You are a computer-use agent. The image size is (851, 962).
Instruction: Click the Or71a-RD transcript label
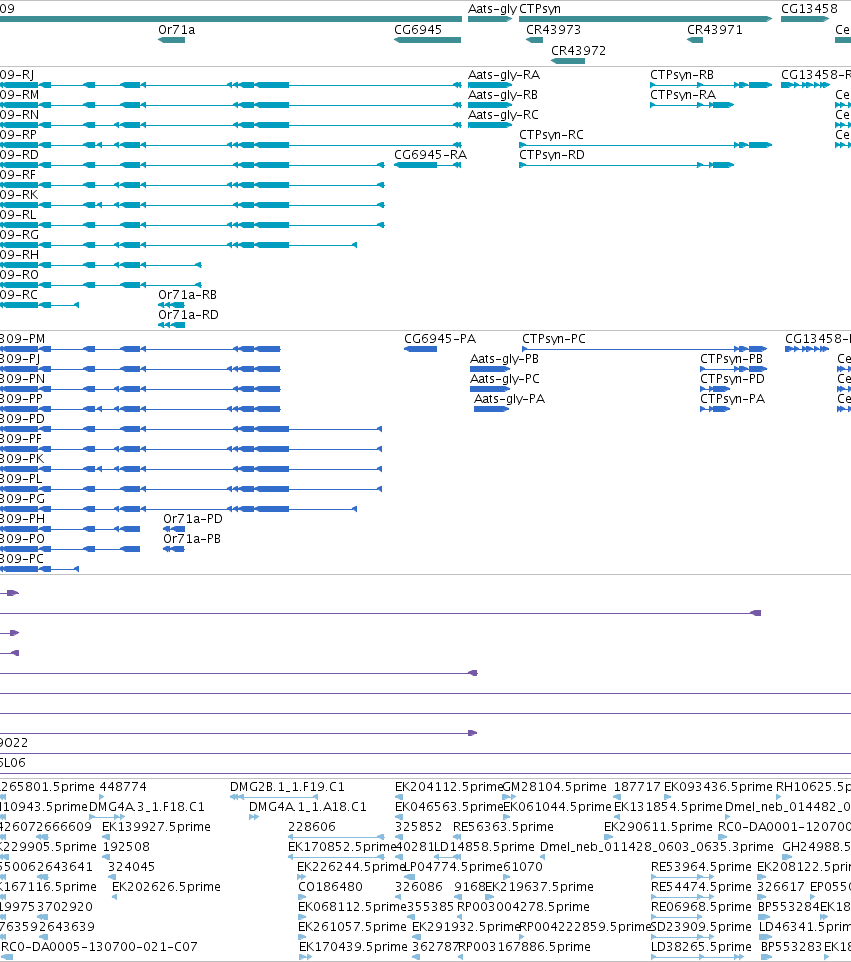point(188,315)
